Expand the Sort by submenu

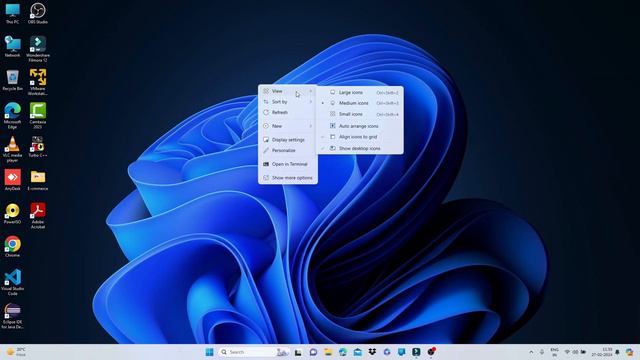(x=288, y=102)
